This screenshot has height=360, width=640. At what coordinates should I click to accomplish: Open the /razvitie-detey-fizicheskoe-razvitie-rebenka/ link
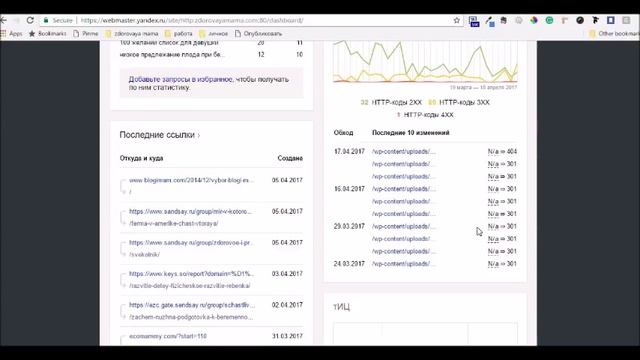tap(190, 286)
